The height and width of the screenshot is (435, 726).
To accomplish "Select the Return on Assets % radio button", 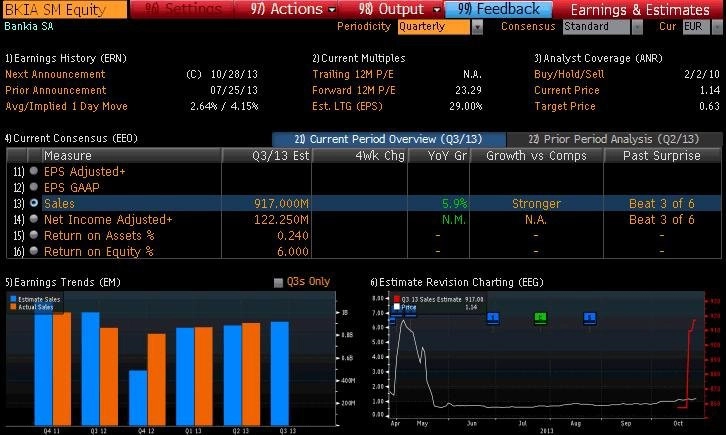I will pyautogui.click(x=34, y=235).
